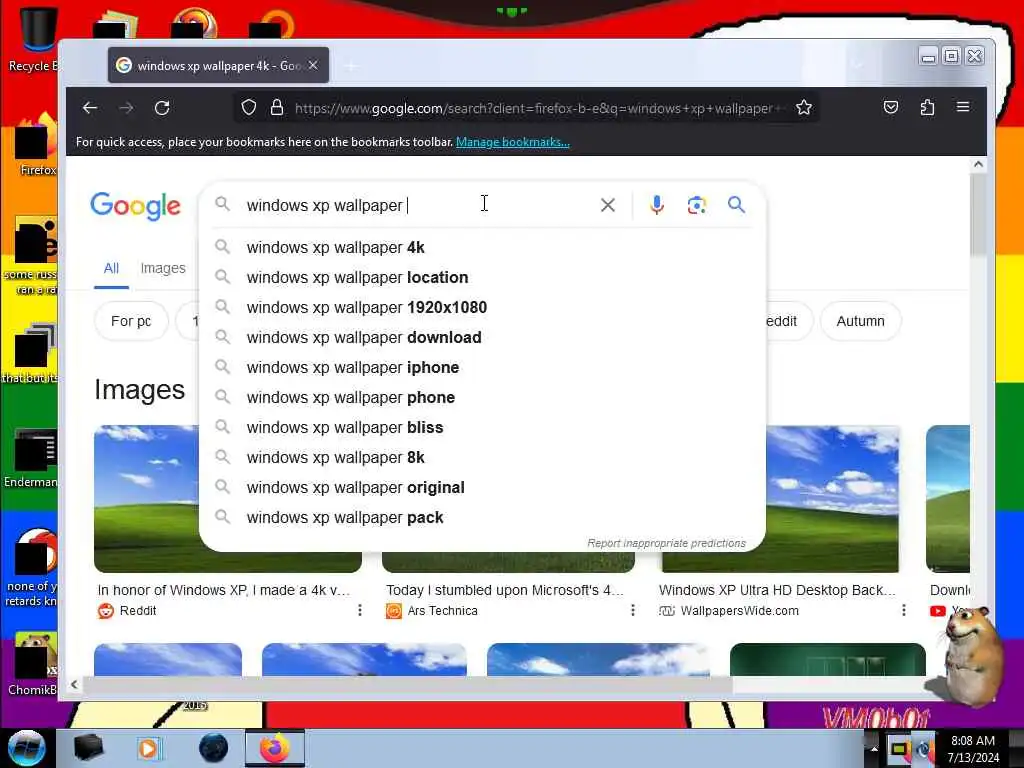Viewport: 1024px width, 768px height.
Task: Click the vertical scrollbar up arrow
Action: pos(978,165)
